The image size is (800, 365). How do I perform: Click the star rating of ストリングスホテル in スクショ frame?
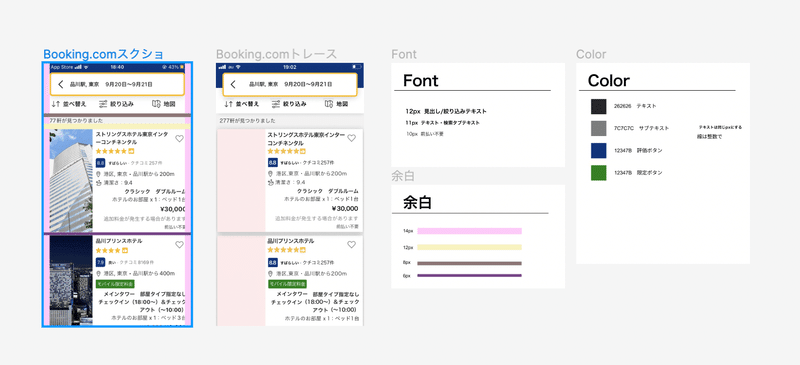111,152
